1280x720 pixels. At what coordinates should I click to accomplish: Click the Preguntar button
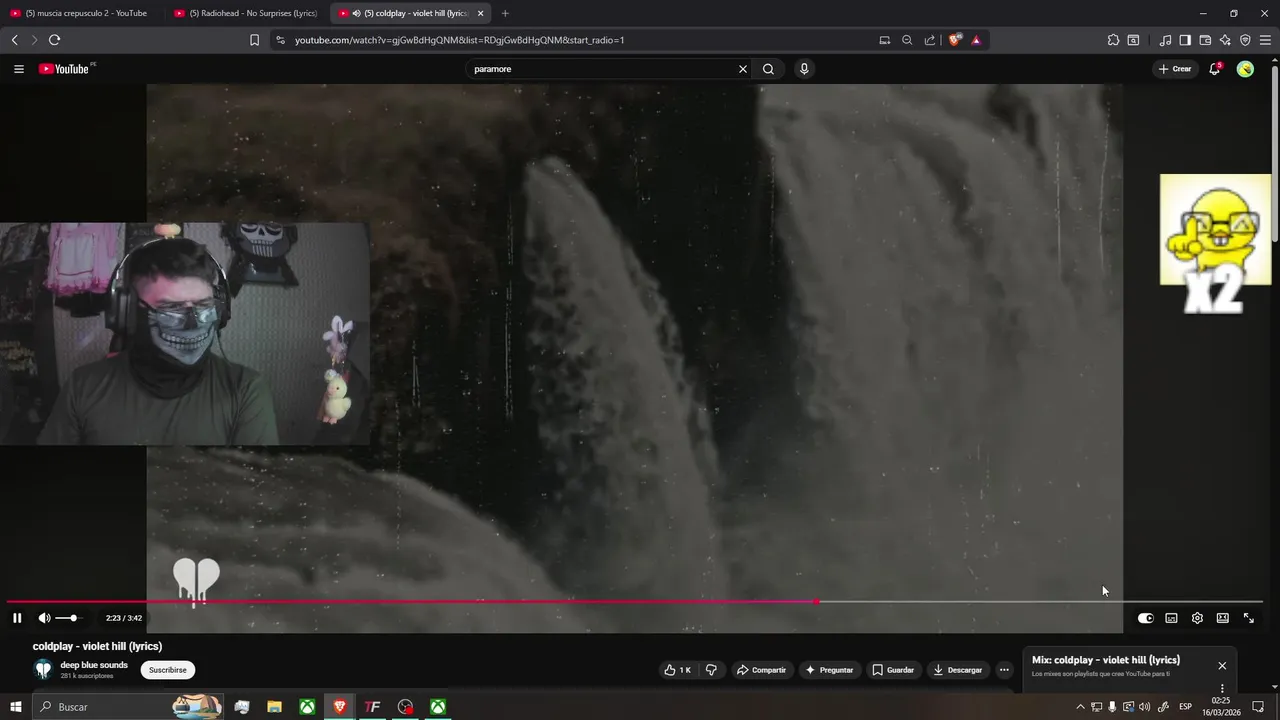point(829,670)
